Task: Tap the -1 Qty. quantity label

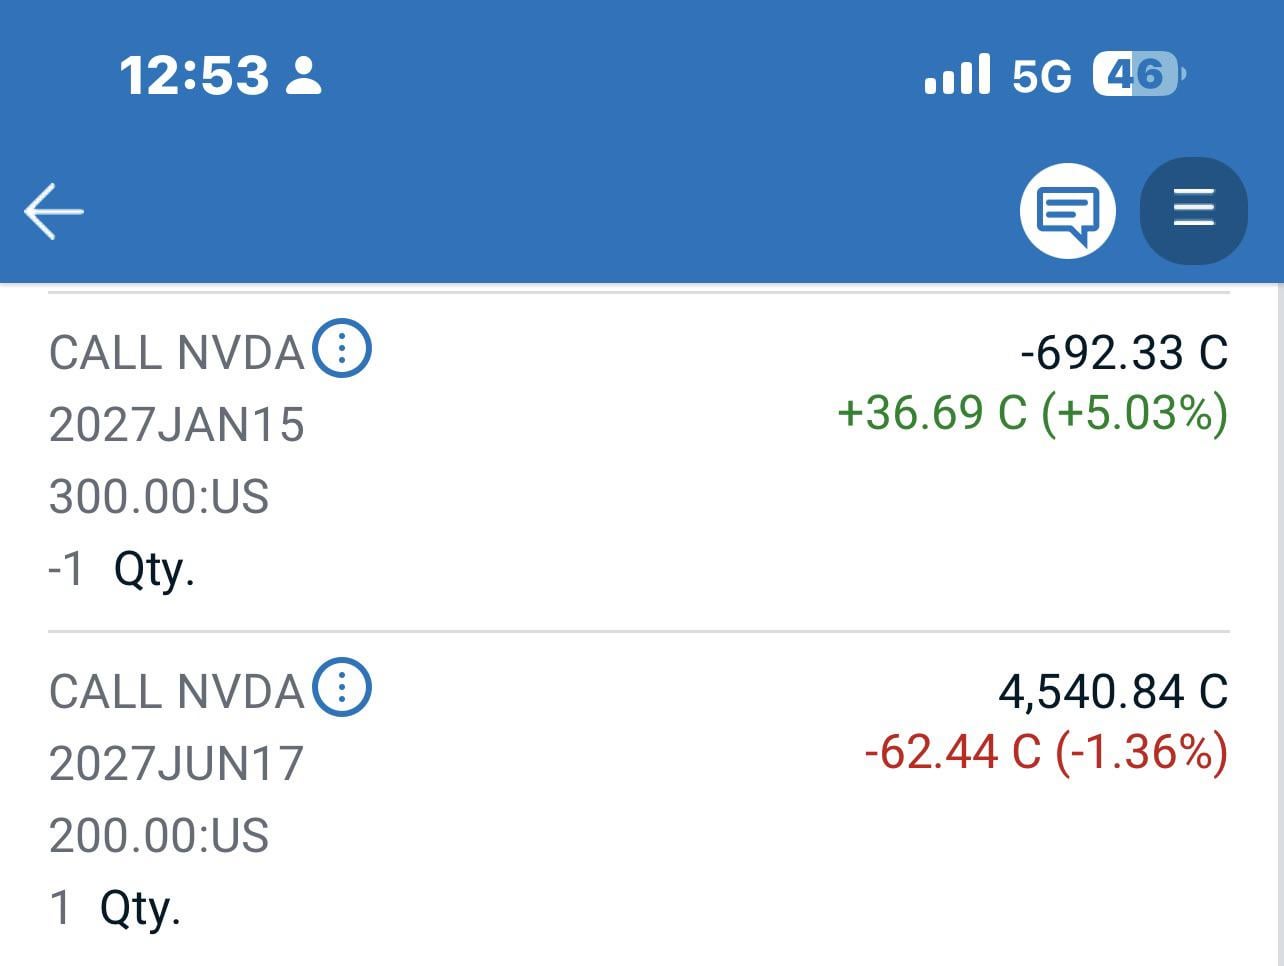Action: coord(121,569)
